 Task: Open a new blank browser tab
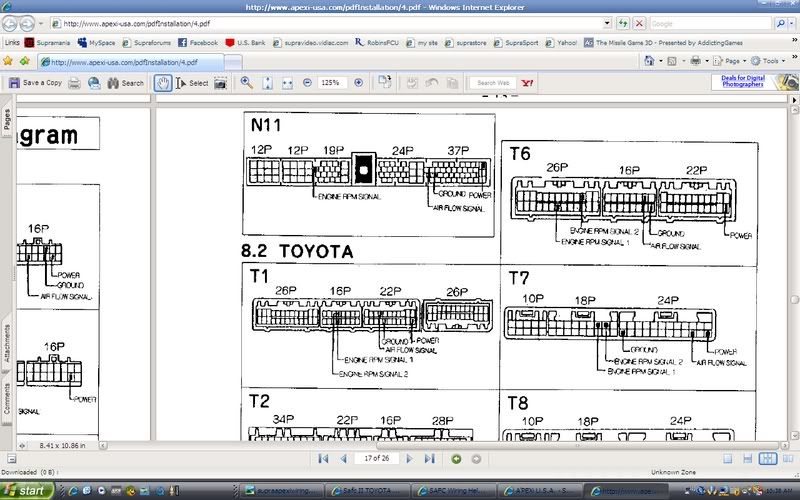[x=233, y=62]
